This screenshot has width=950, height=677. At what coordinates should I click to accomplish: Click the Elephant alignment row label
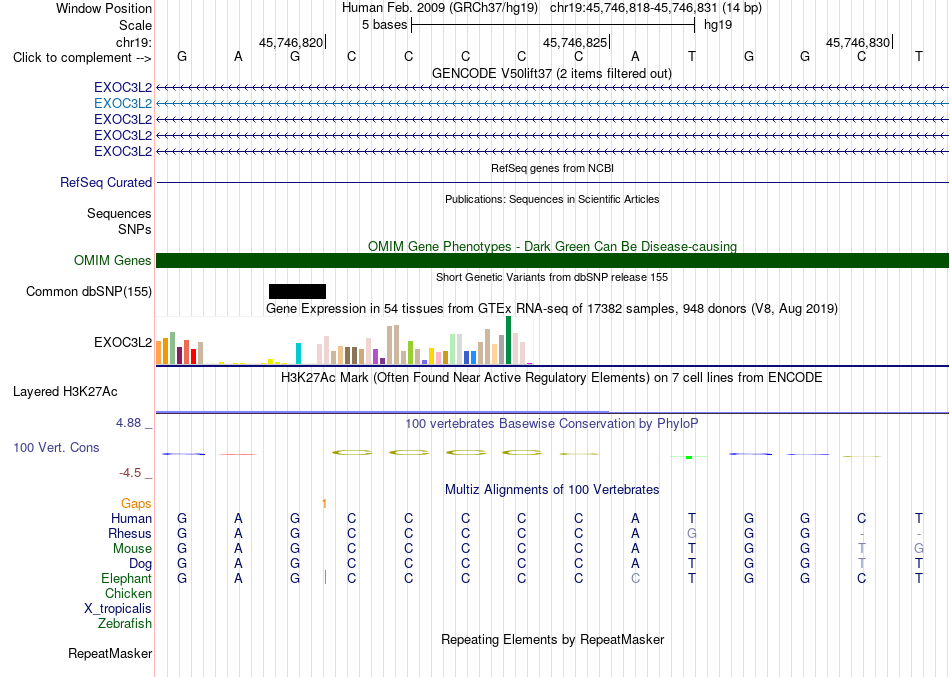coord(126,578)
